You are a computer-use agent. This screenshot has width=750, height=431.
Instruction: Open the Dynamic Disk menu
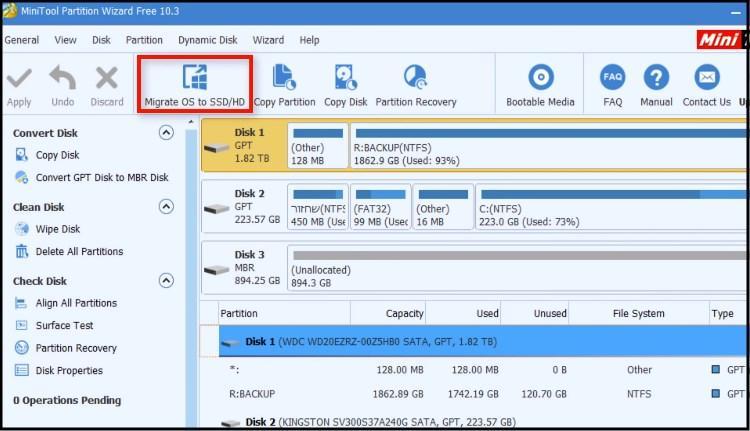tap(208, 40)
